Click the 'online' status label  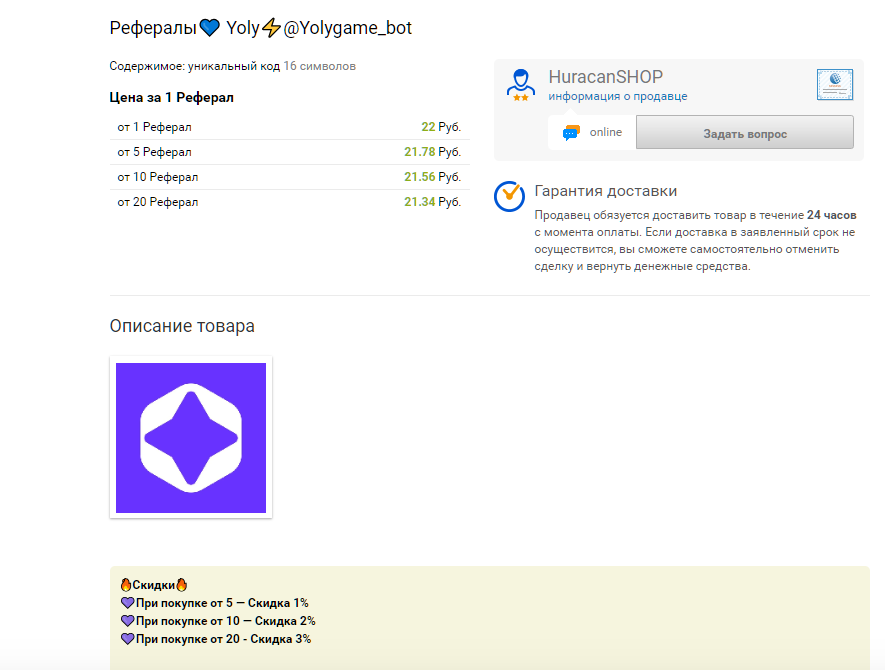point(606,132)
